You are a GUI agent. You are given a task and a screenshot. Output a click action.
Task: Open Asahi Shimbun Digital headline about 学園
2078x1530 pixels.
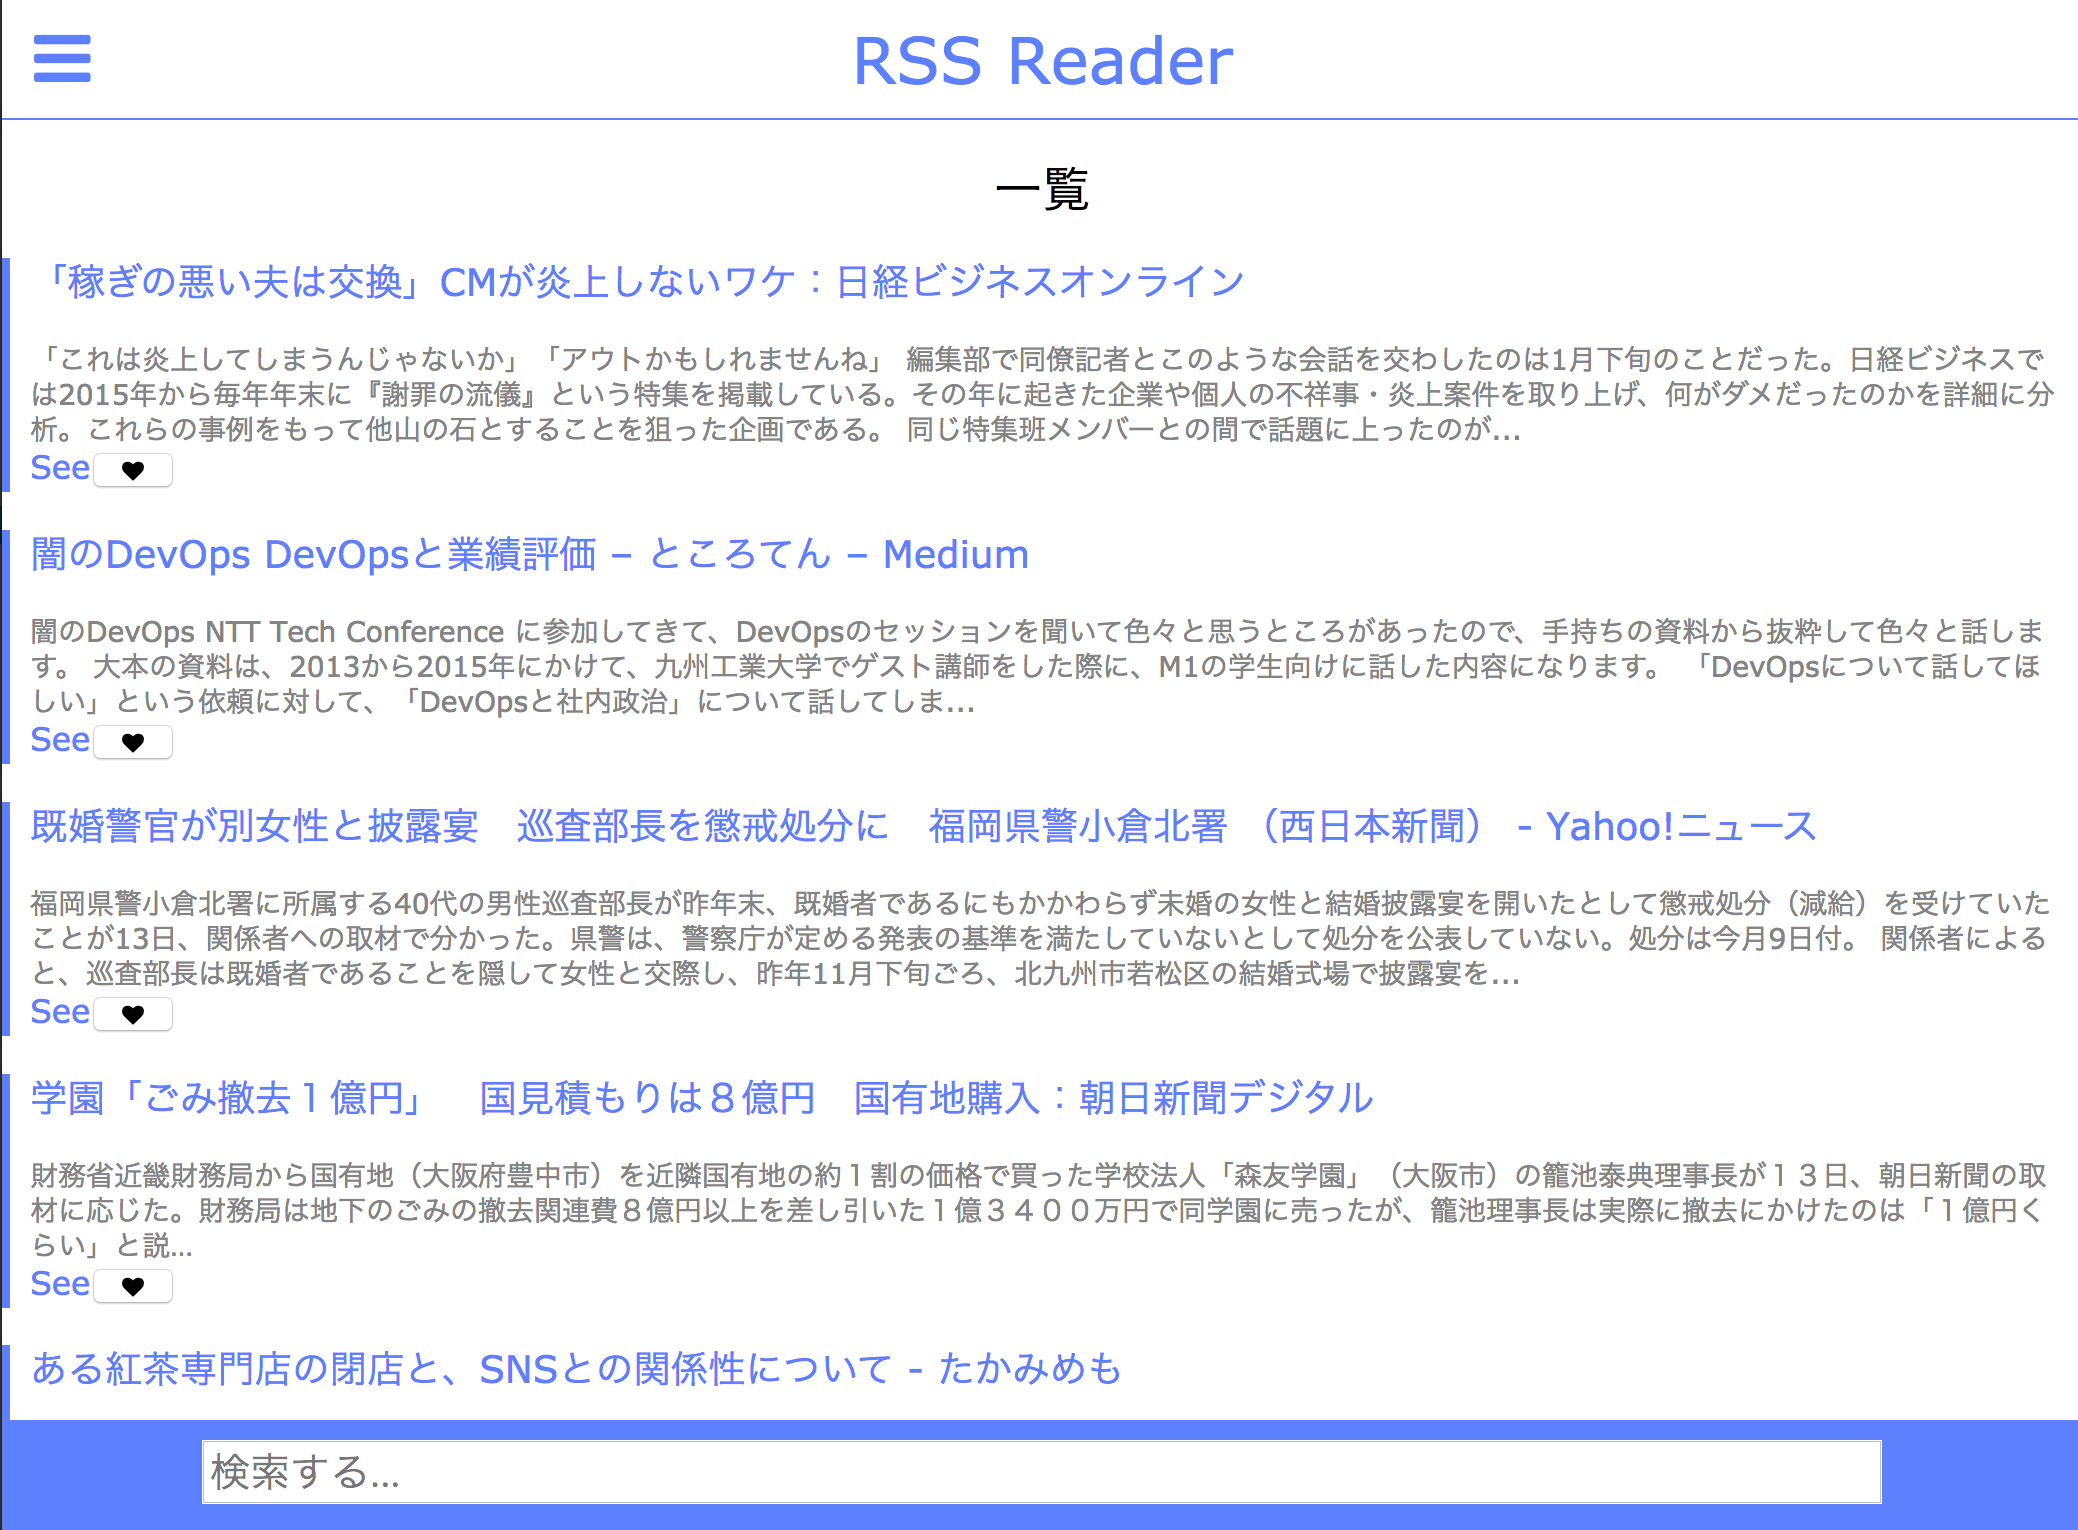pyautogui.click(x=700, y=1098)
